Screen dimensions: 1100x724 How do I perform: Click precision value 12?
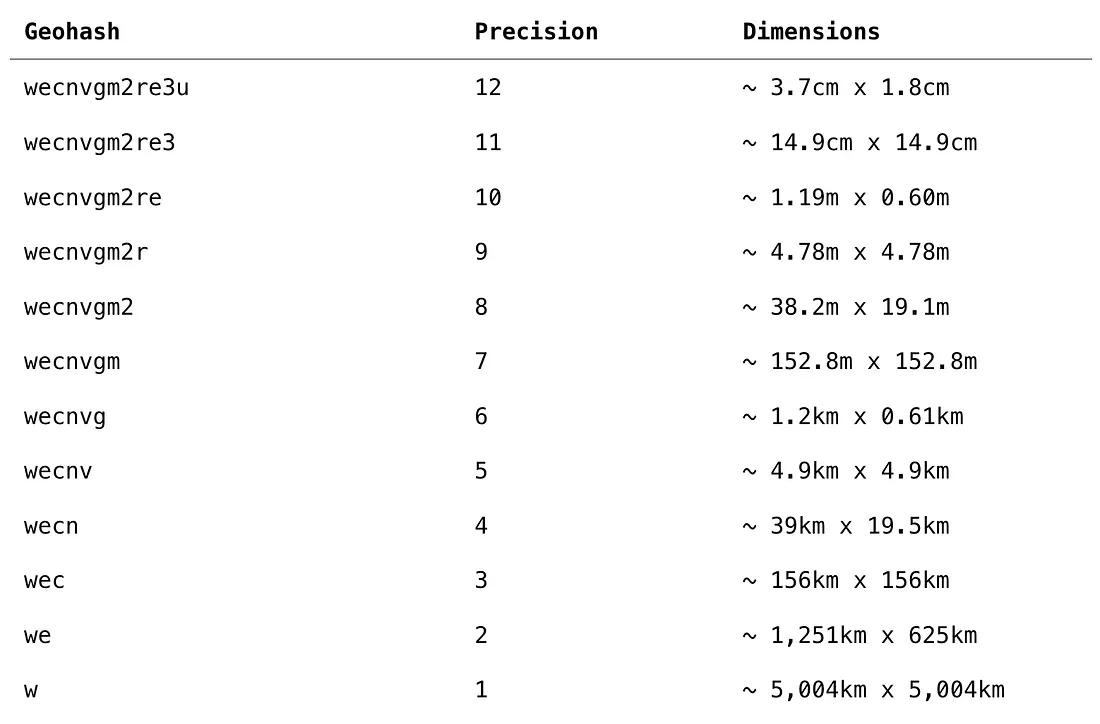point(488,87)
